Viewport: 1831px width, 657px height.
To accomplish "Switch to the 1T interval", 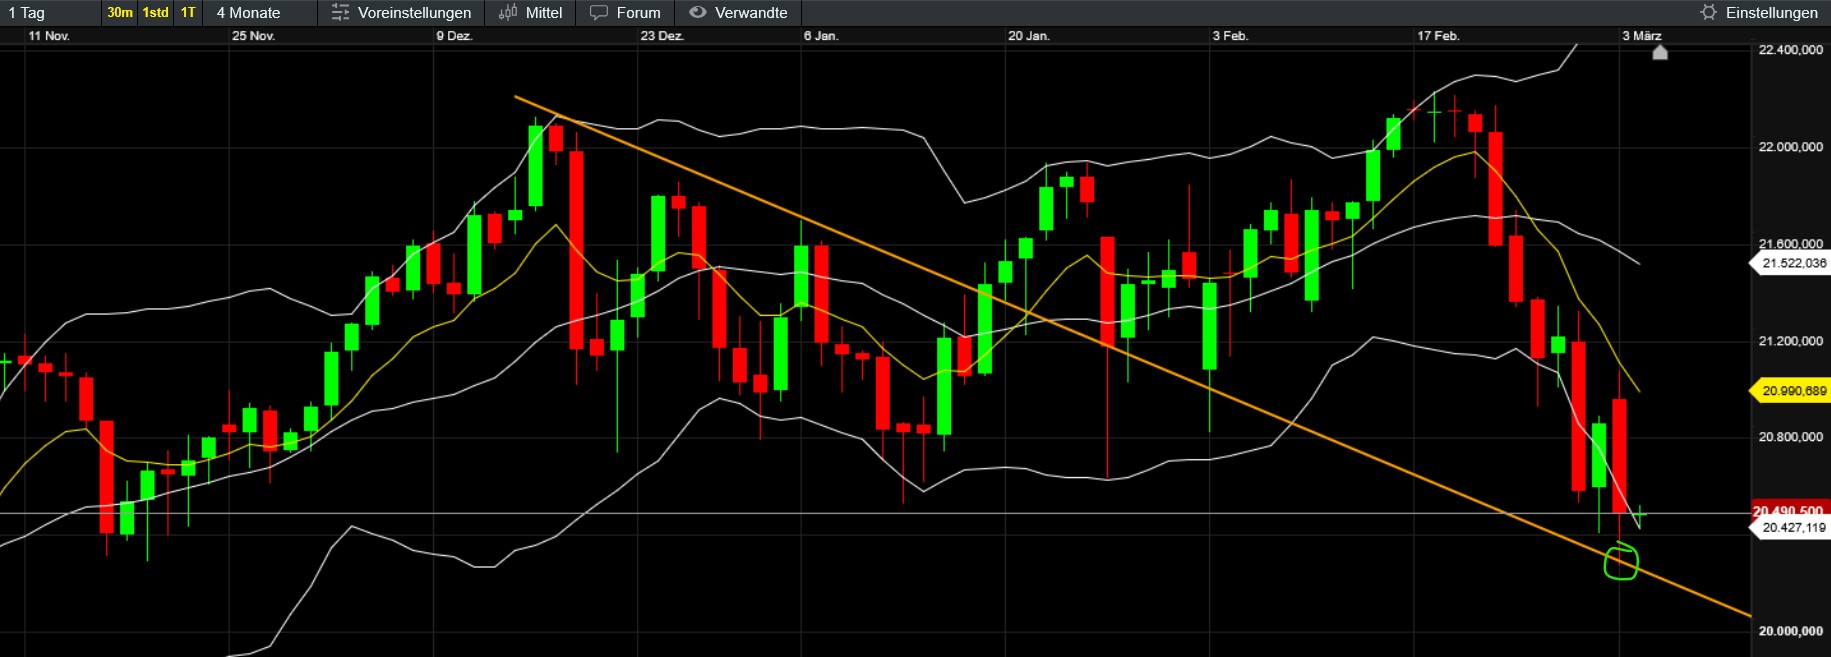I will click(188, 13).
